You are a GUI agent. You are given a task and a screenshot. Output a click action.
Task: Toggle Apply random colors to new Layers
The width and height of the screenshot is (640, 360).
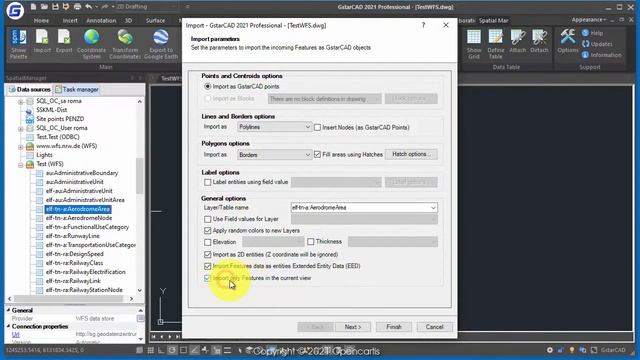point(207,231)
